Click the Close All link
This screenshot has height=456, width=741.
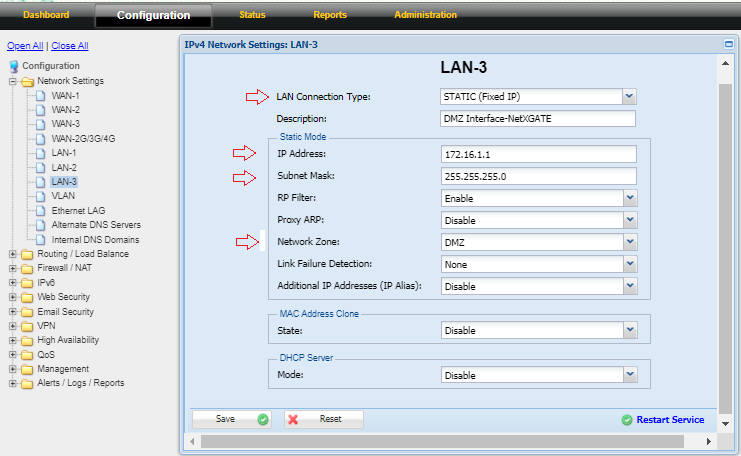(70, 46)
